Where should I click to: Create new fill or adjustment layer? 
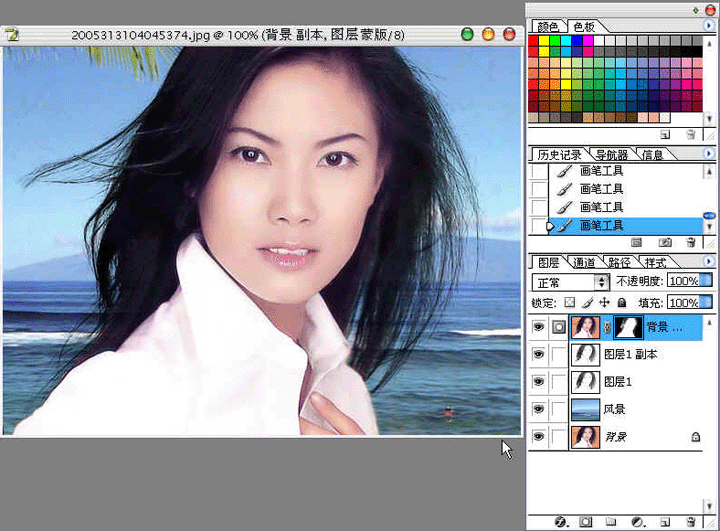click(x=638, y=522)
